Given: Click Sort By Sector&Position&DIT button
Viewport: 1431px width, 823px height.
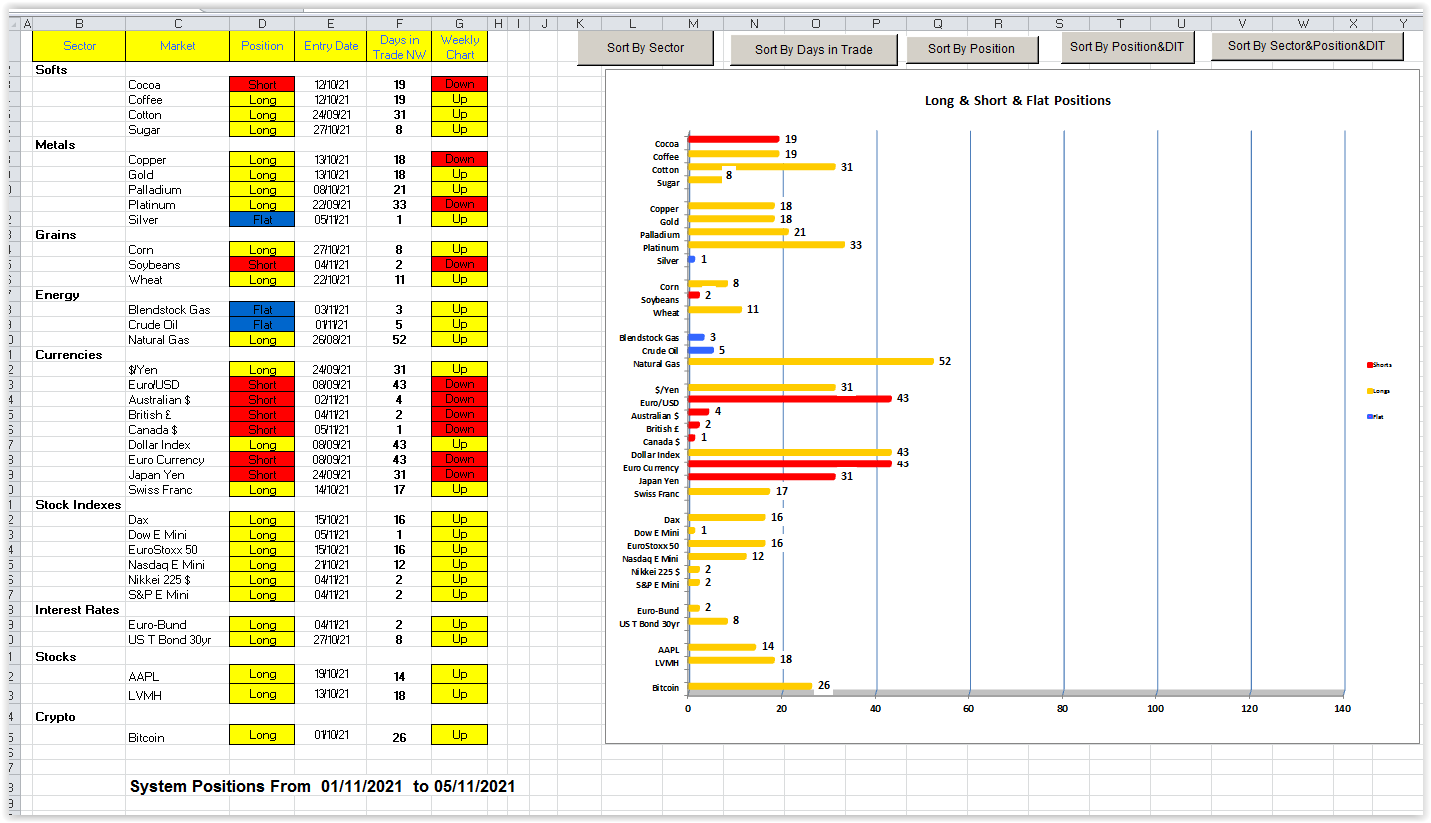Looking at the screenshot, I should (1307, 45).
